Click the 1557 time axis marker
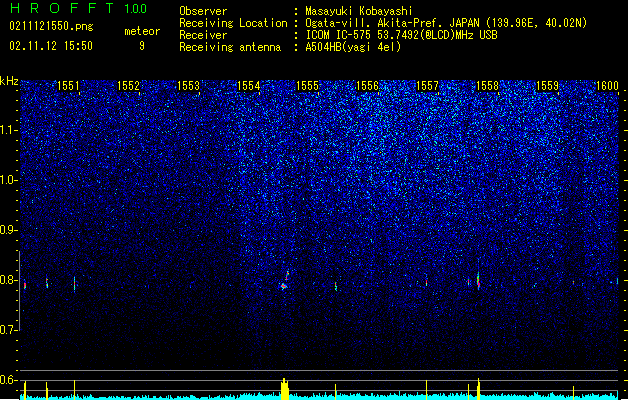This screenshot has height=400, width=629. tap(427, 85)
